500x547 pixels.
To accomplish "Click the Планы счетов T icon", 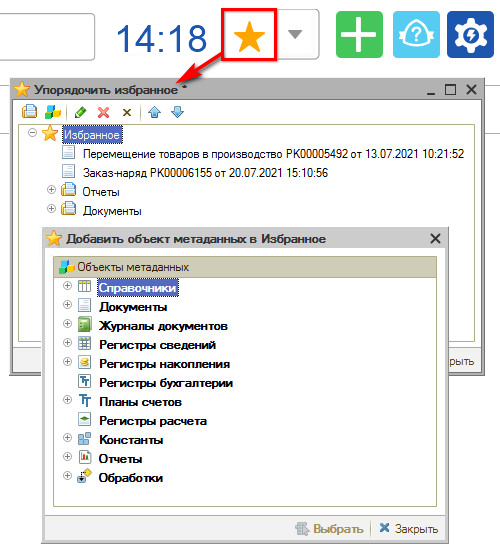I will tap(84, 400).
